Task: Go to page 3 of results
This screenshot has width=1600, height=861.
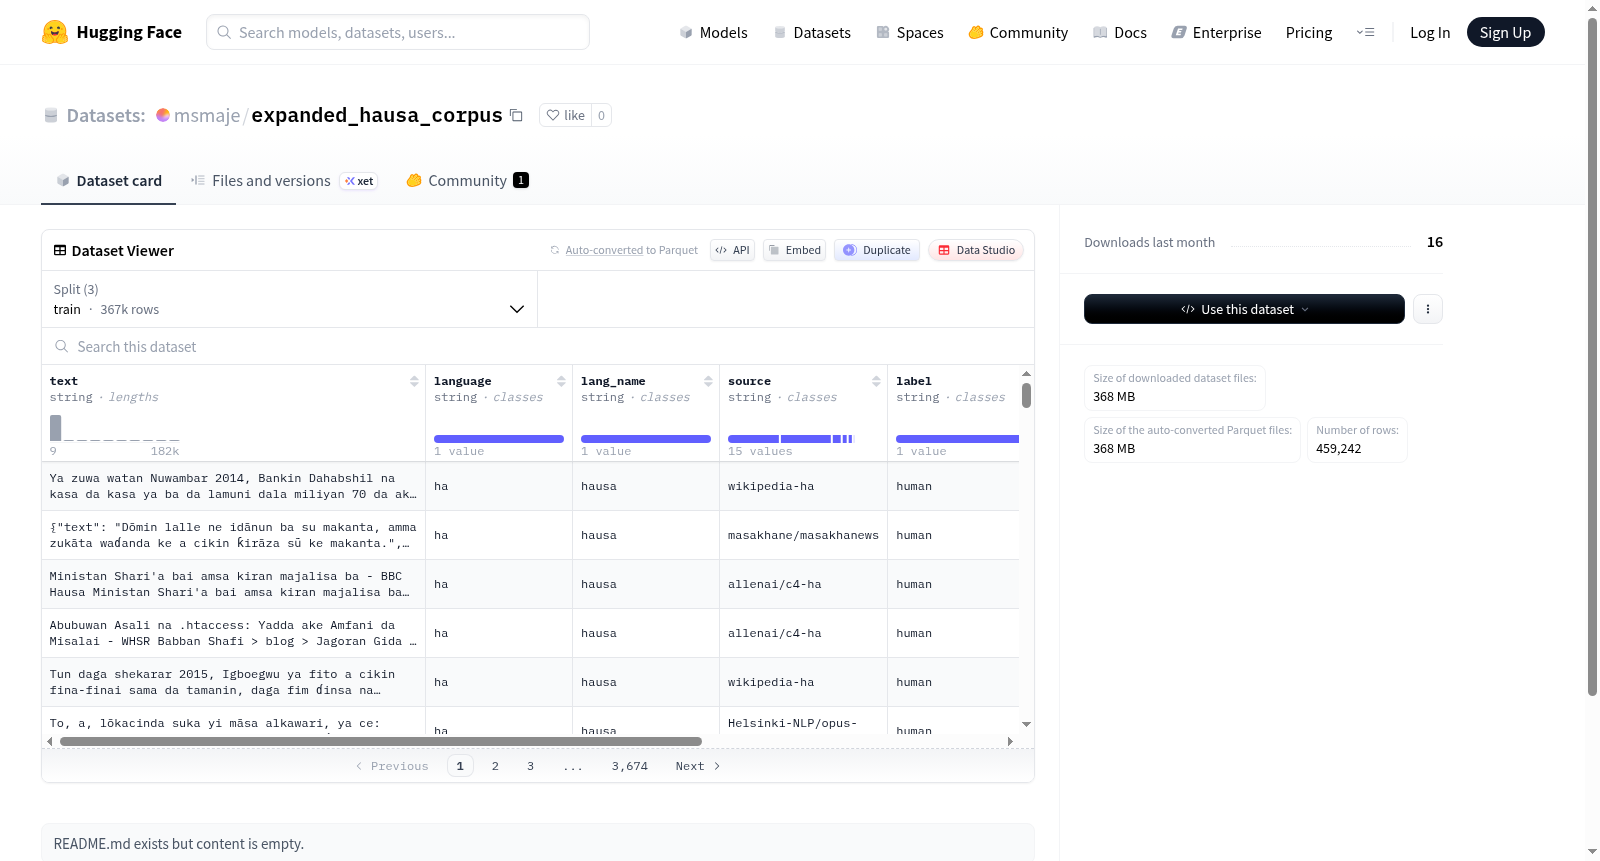Action: (x=530, y=766)
